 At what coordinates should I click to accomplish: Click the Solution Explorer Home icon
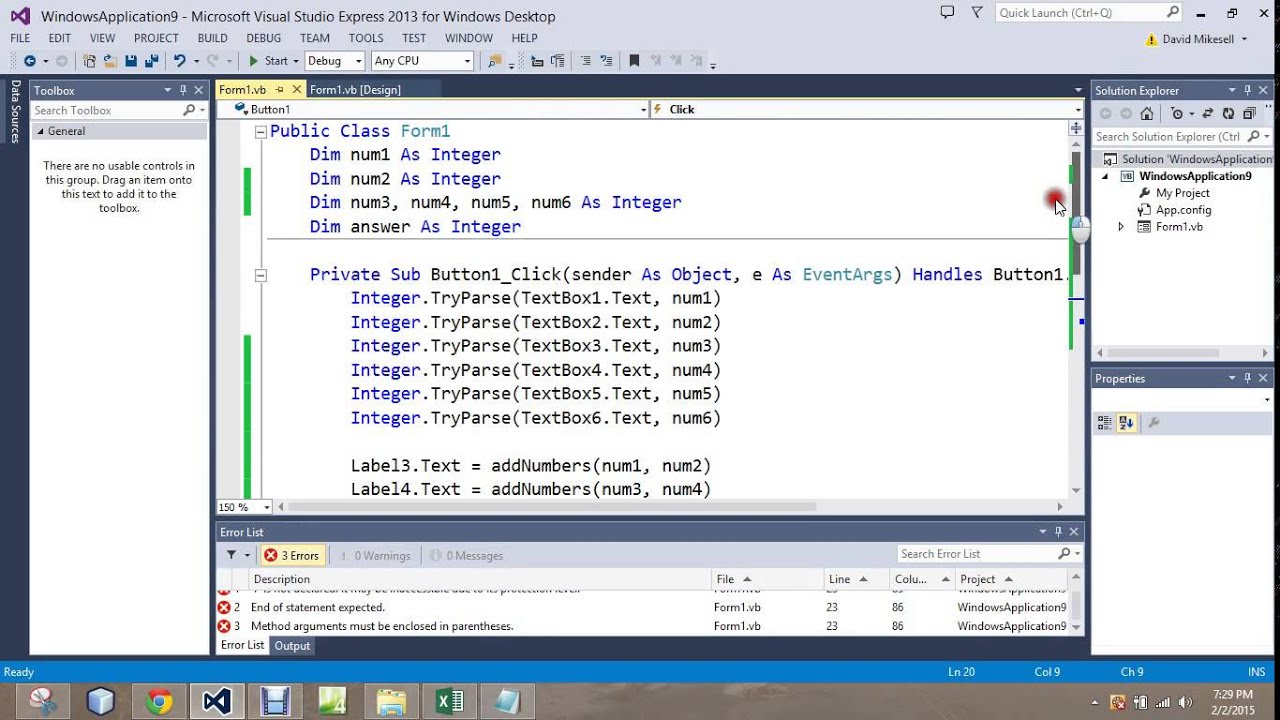click(1147, 113)
